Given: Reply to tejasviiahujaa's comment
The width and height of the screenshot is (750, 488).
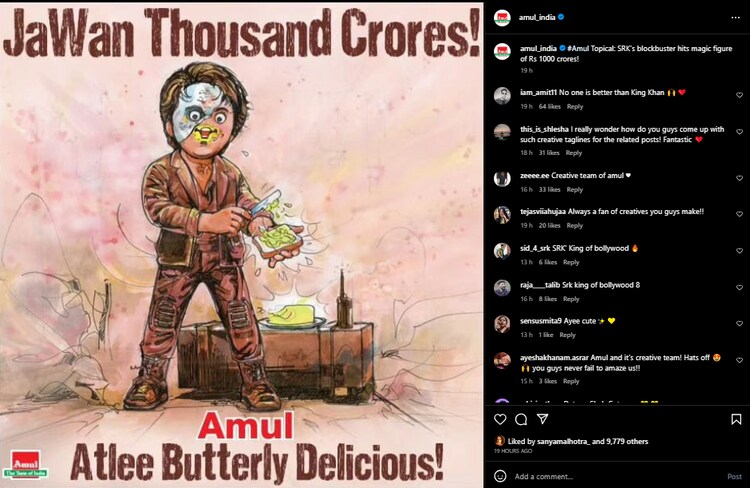Looking at the screenshot, I should (574, 226).
